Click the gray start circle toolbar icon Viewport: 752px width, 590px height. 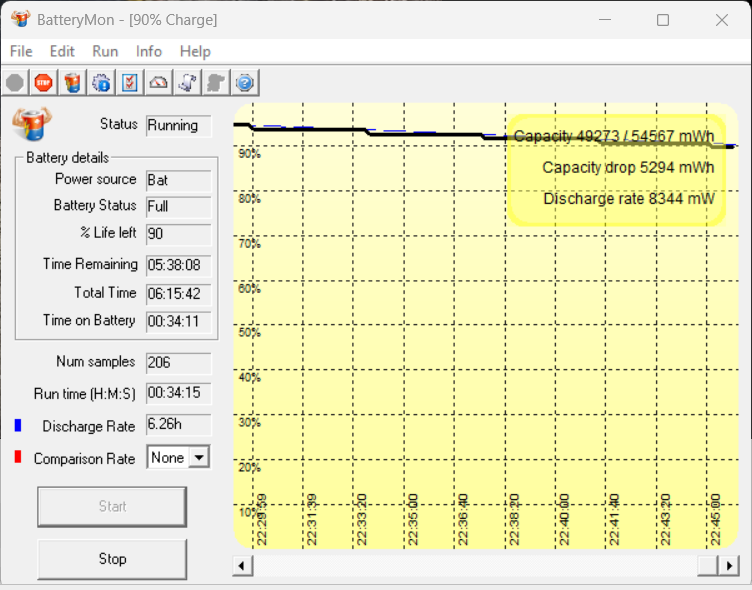tap(15, 83)
